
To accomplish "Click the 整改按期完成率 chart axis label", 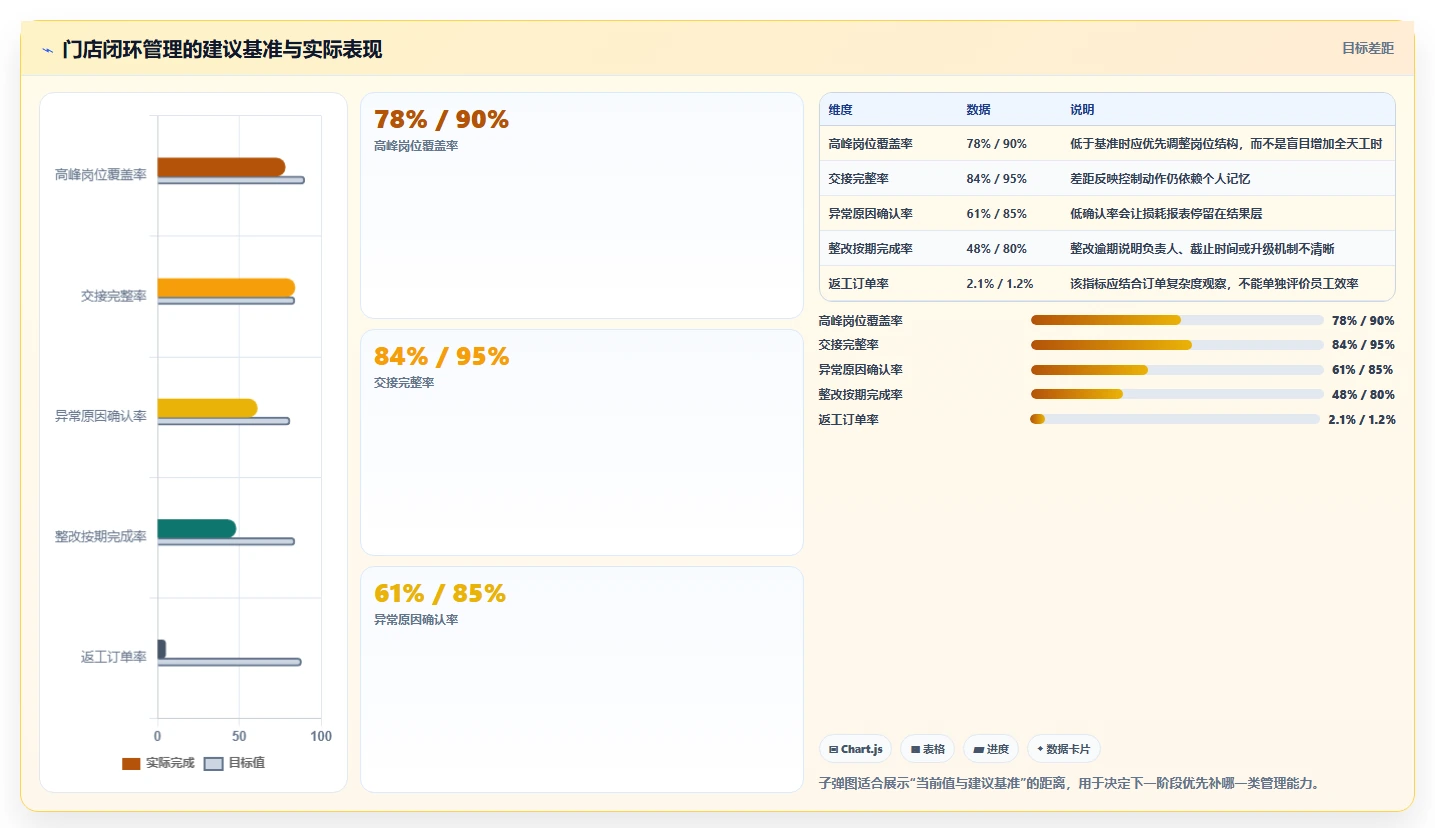I will pos(101,537).
